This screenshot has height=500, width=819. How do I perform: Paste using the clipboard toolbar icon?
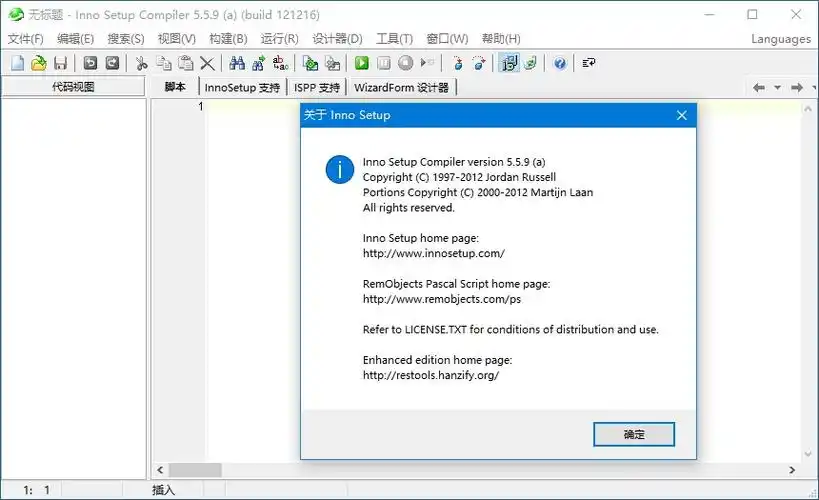point(186,63)
